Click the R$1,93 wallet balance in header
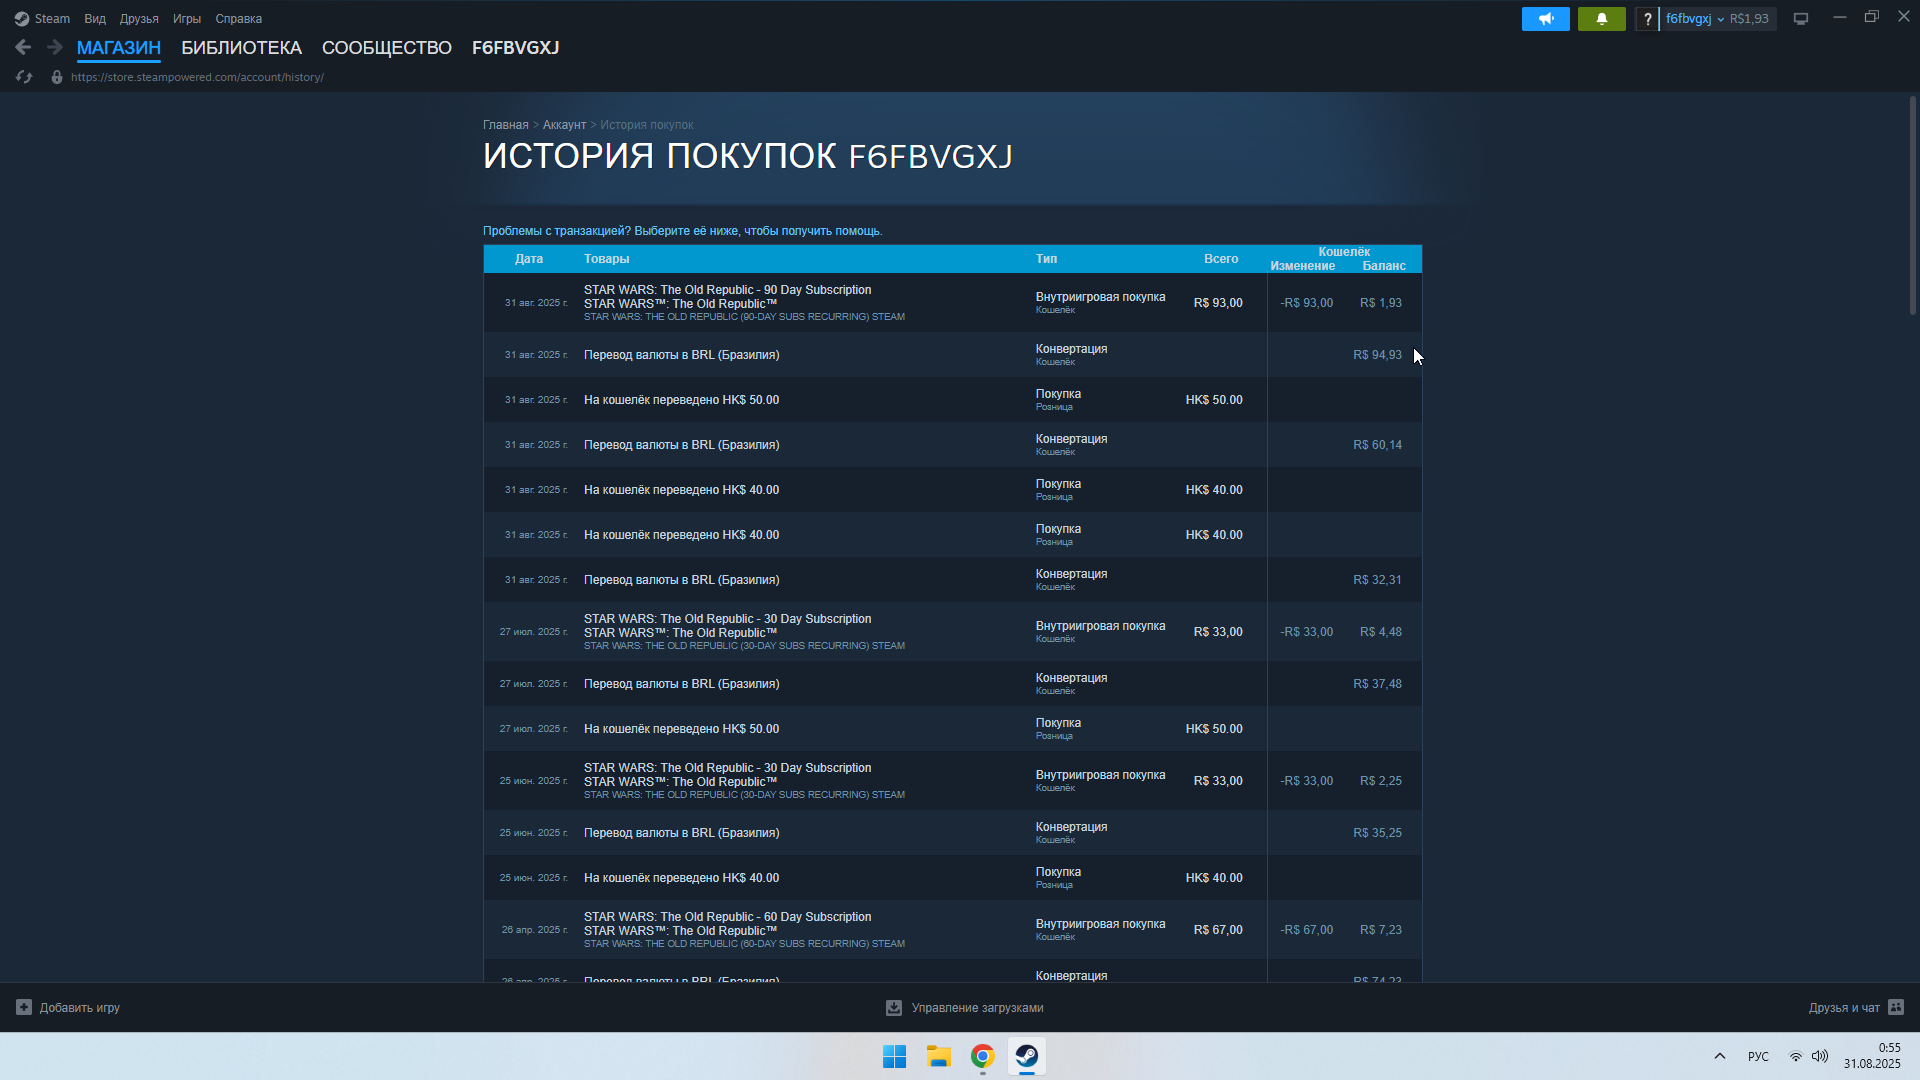Screen dimensions: 1920x1080 [1749, 19]
